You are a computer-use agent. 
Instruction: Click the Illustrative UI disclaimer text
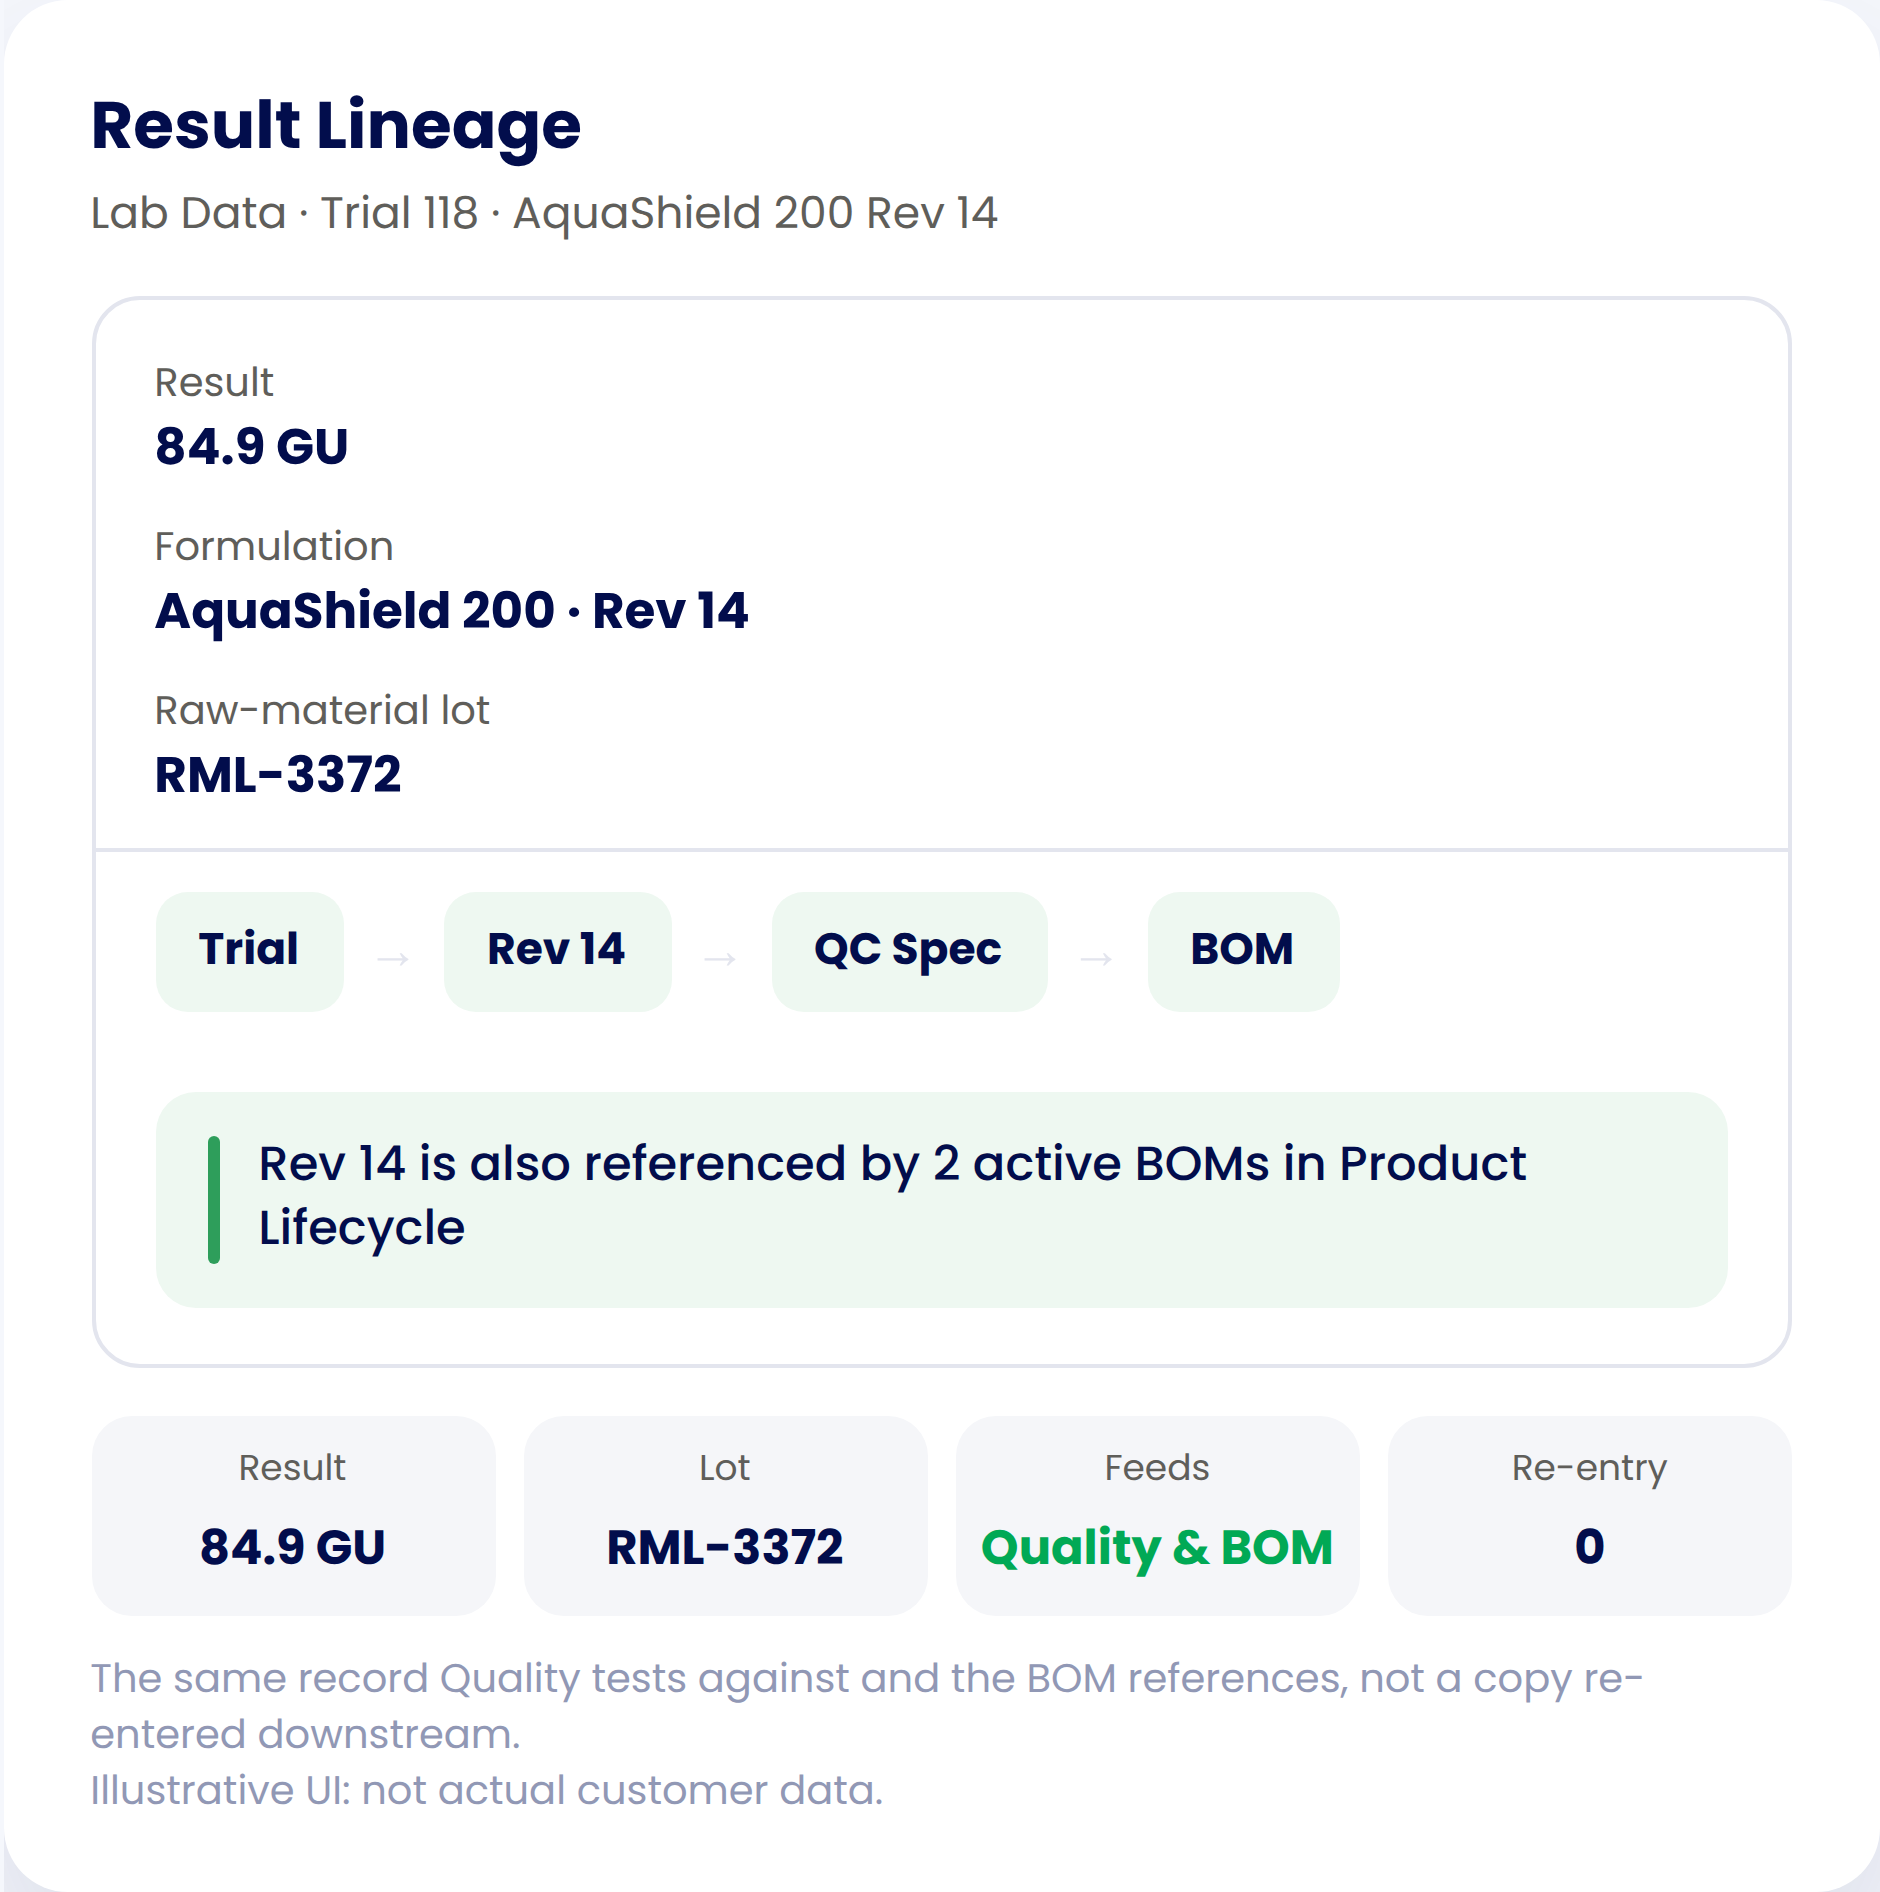487,1790
